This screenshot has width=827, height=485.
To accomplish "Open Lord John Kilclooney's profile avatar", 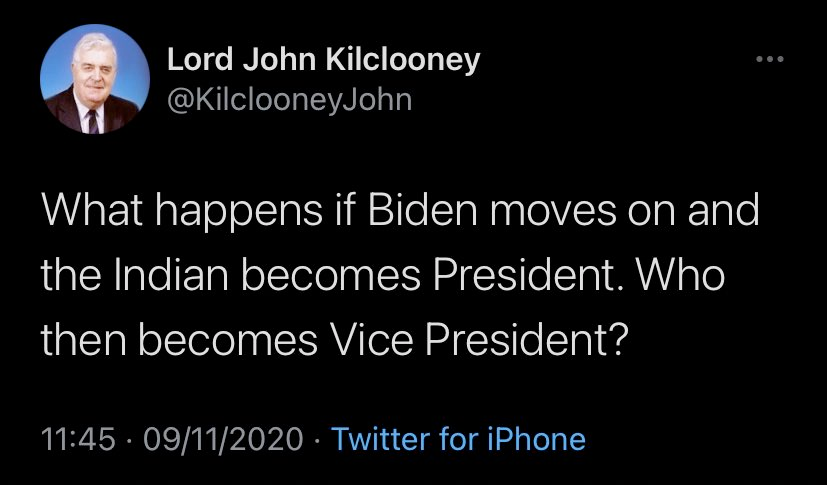I will [x=95, y=79].
